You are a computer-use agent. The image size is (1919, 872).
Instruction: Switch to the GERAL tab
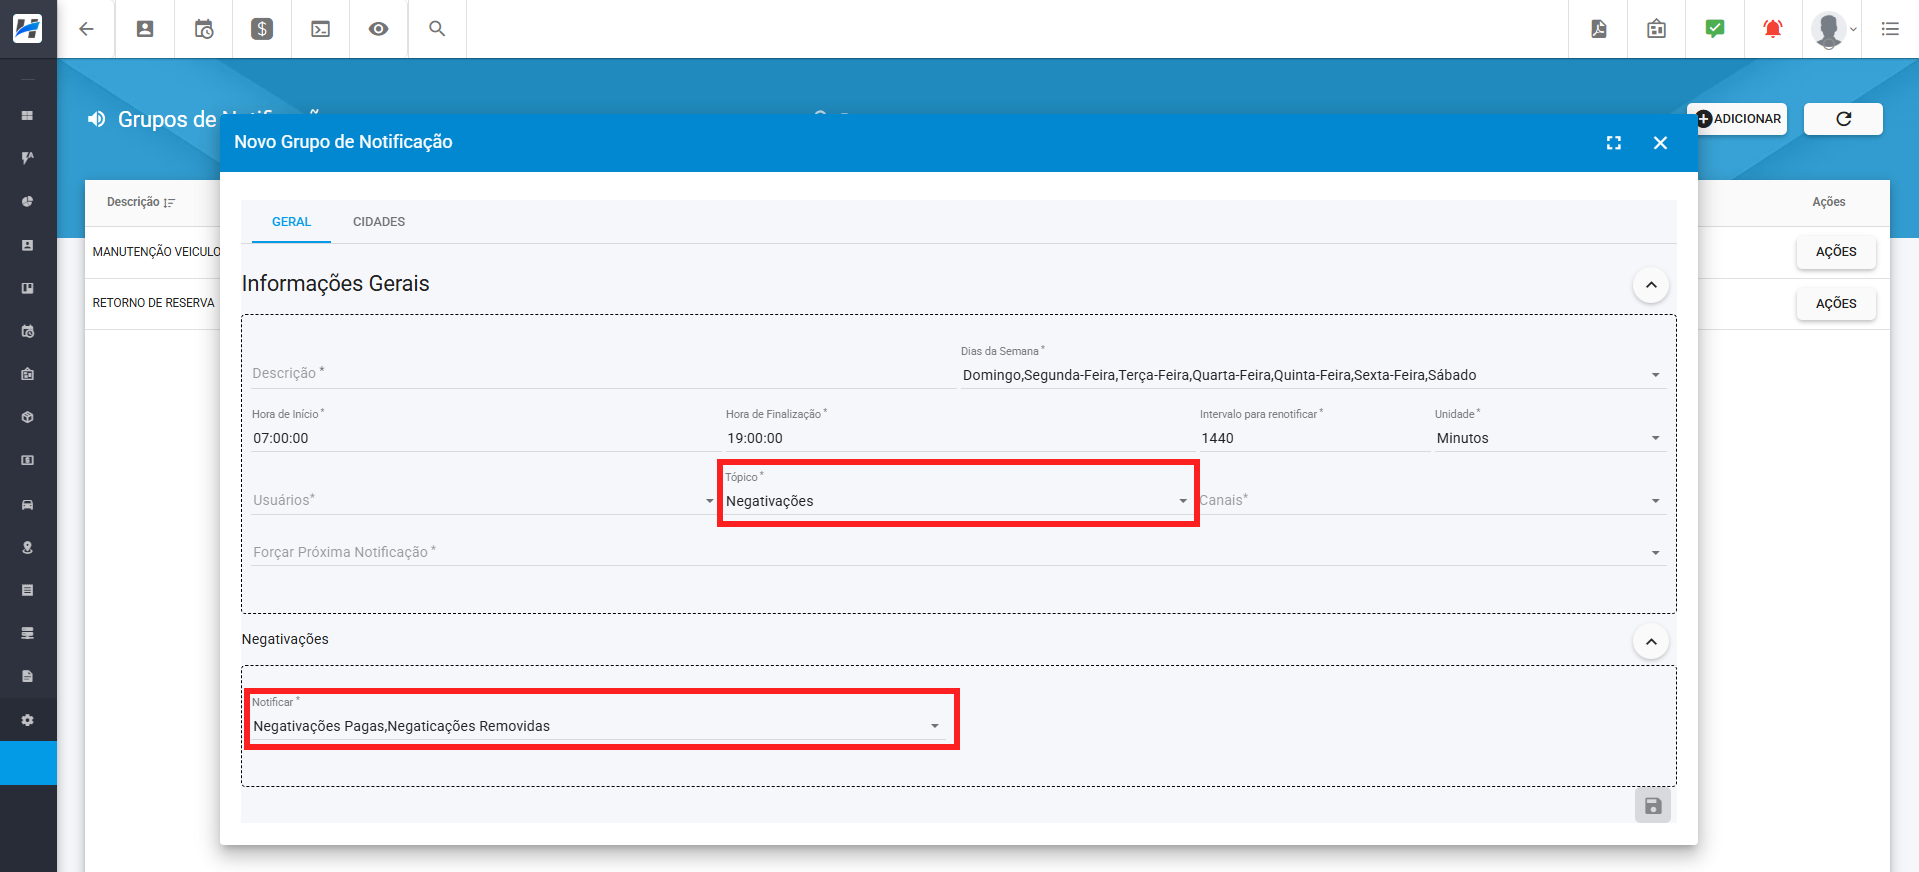coord(291,222)
